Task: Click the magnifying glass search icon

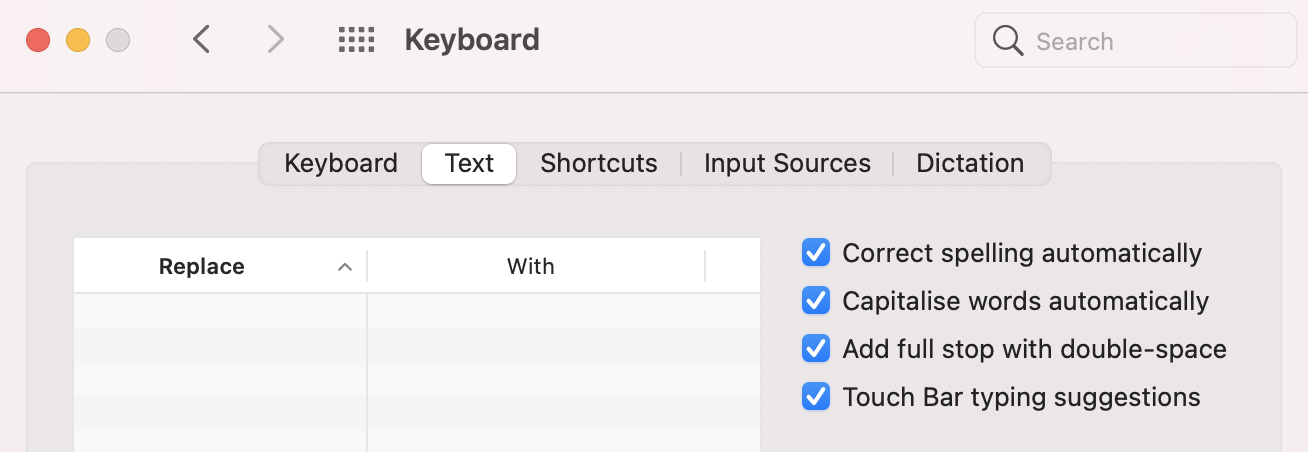Action: coord(1007,41)
